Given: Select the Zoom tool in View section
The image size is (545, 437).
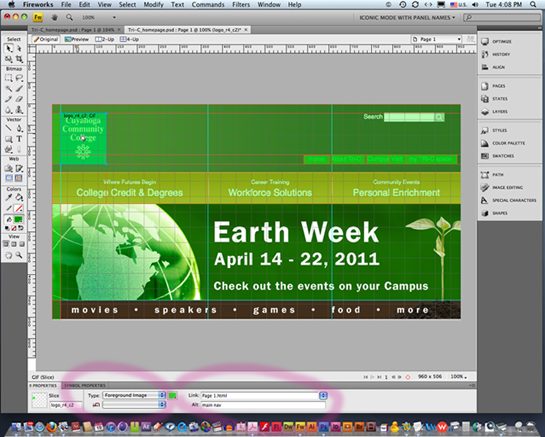Looking at the screenshot, I should (19, 255).
